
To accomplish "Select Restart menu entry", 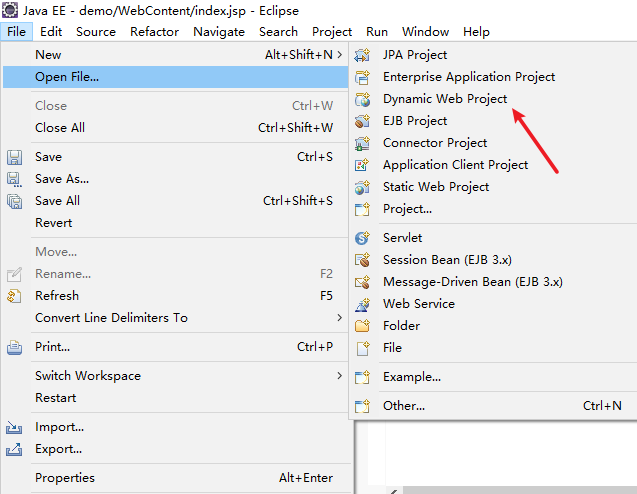I will pyautogui.click(x=176, y=398).
